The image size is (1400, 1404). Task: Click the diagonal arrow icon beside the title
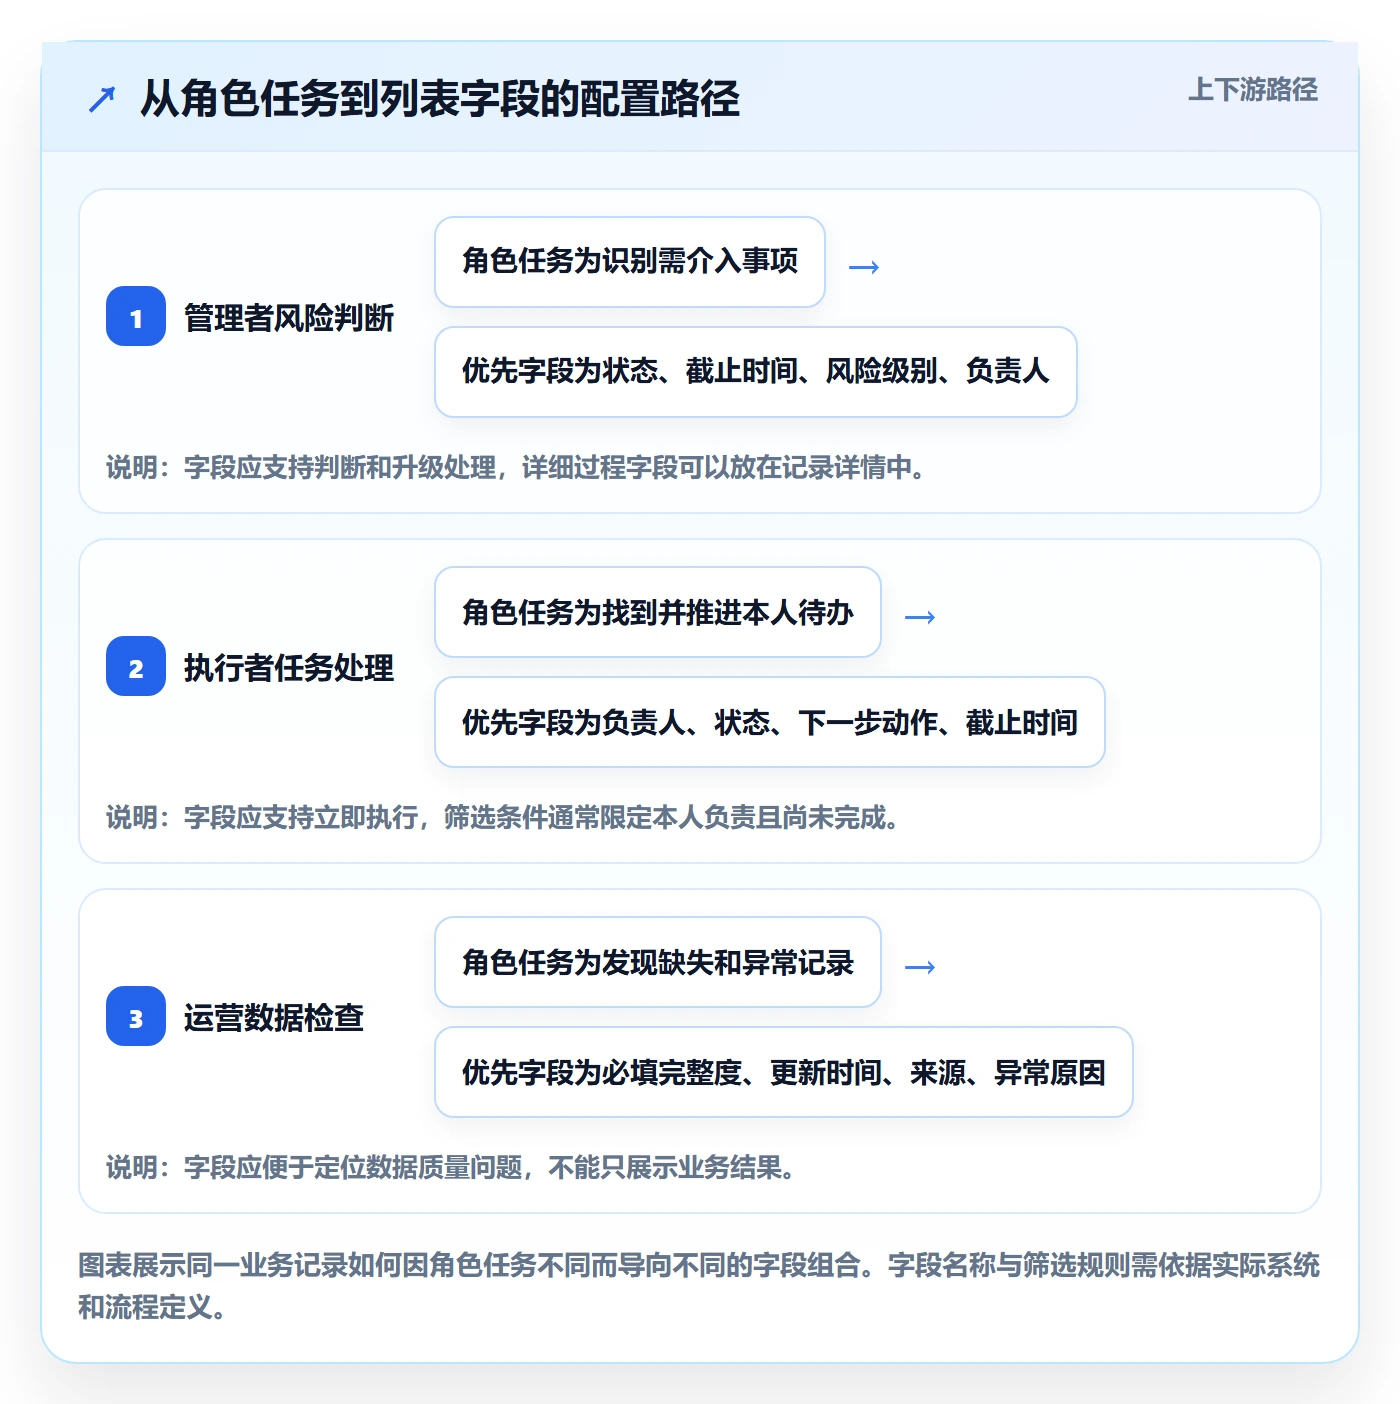point(102,99)
